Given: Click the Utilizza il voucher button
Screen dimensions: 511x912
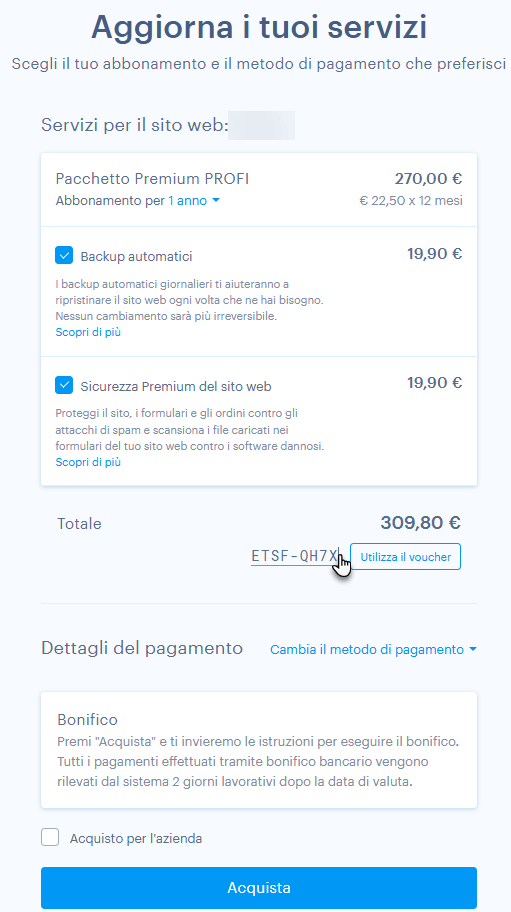Looking at the screenshot, I should pyautogui.click(x=405, y=557).
